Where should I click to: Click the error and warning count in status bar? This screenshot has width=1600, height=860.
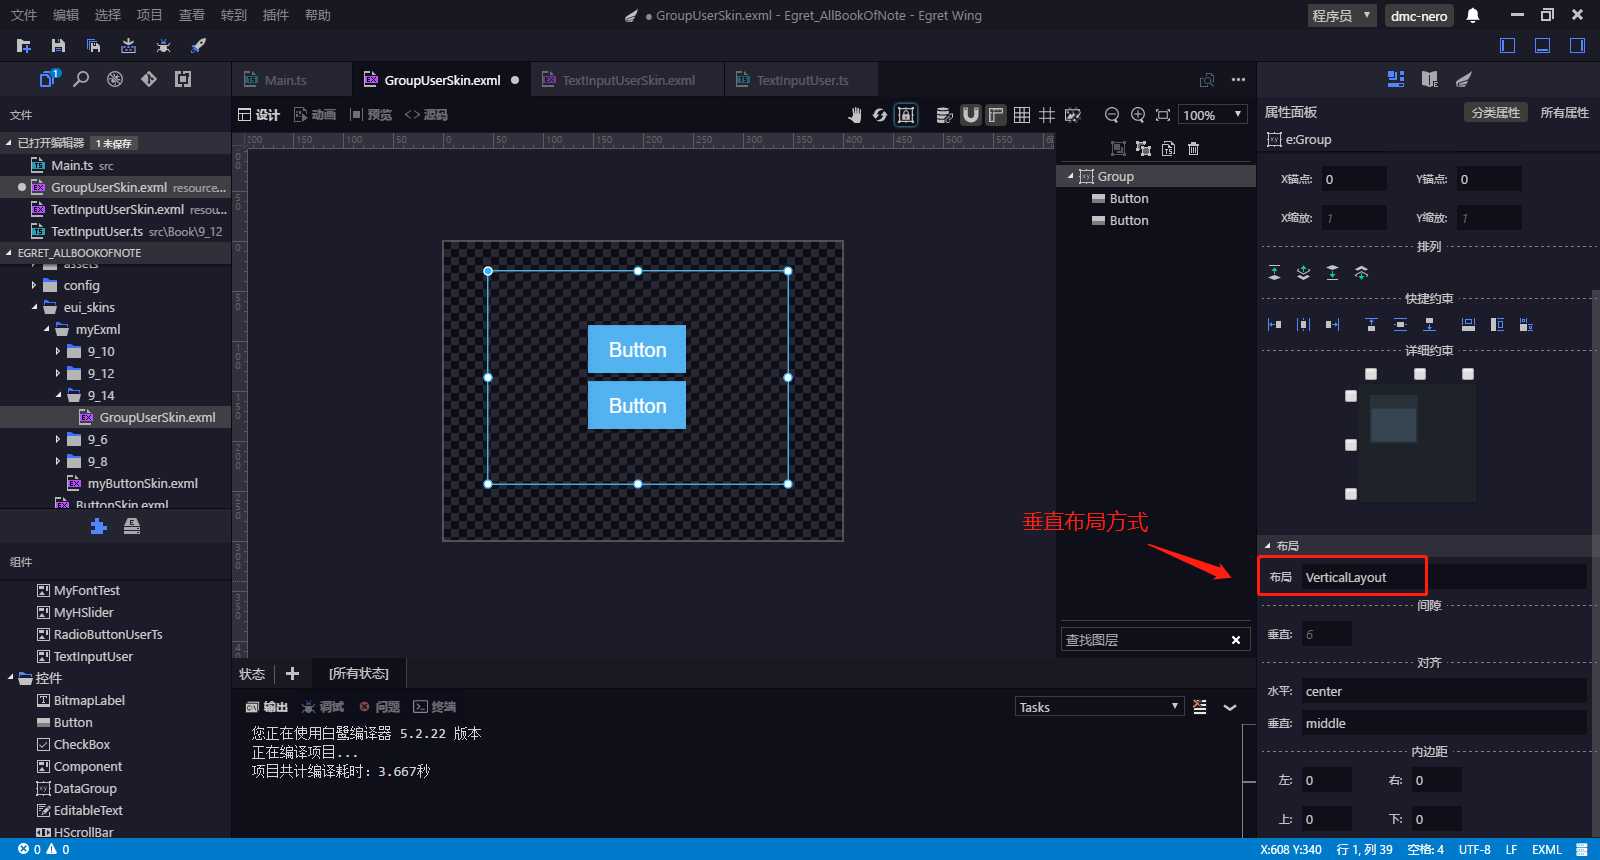click(44, 849)
